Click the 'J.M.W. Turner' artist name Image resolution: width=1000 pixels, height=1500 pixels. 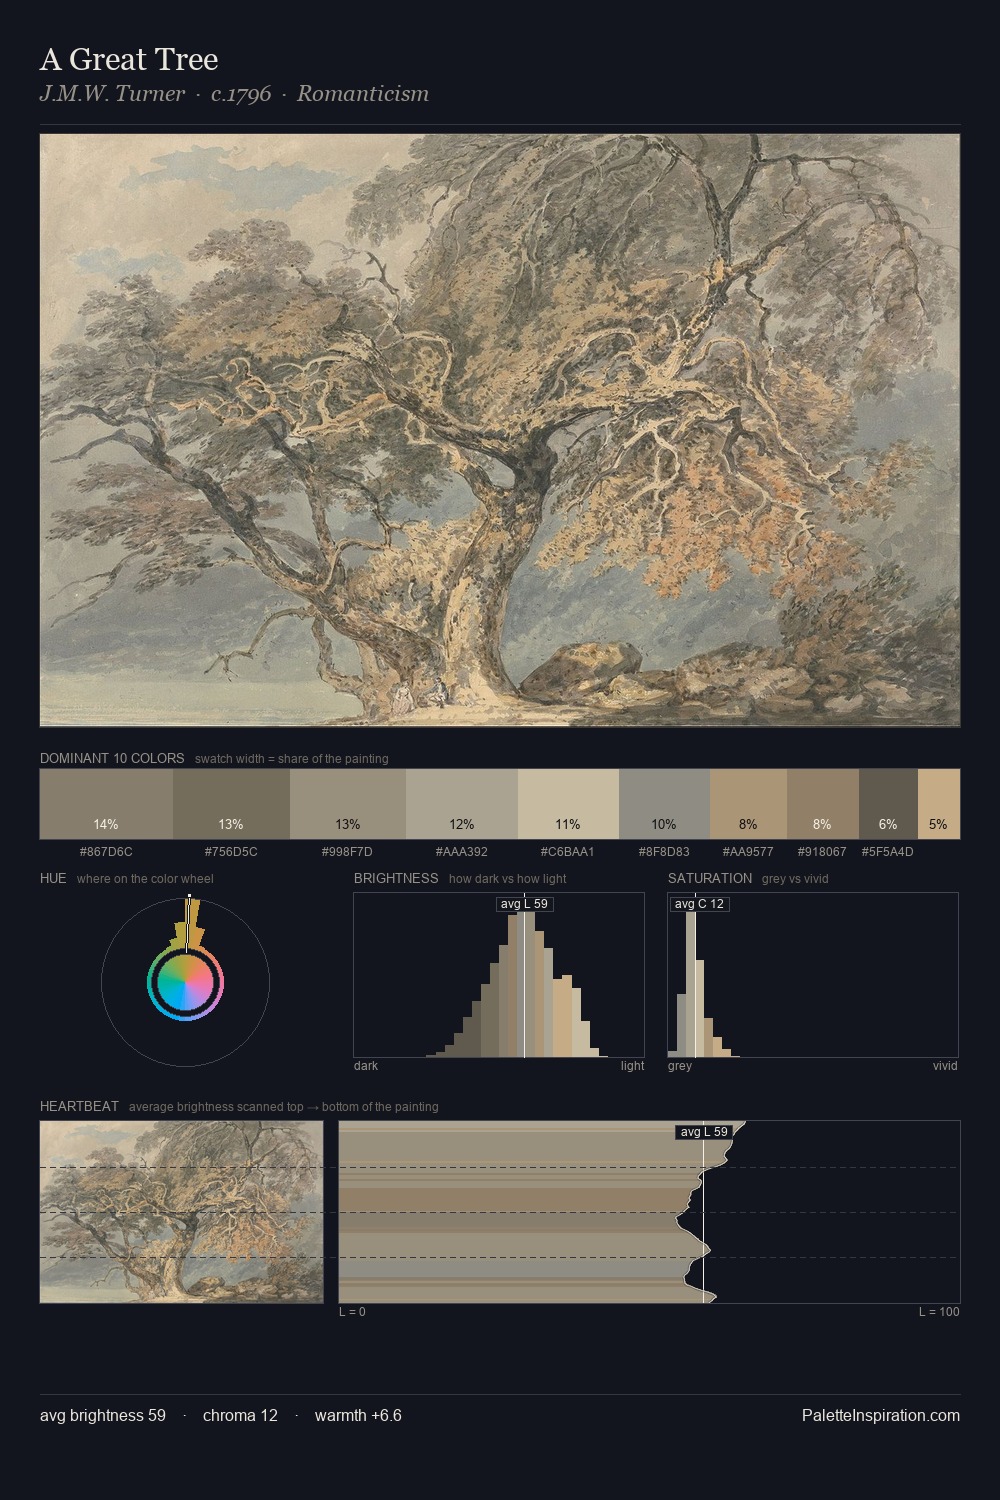click(112, 94)
